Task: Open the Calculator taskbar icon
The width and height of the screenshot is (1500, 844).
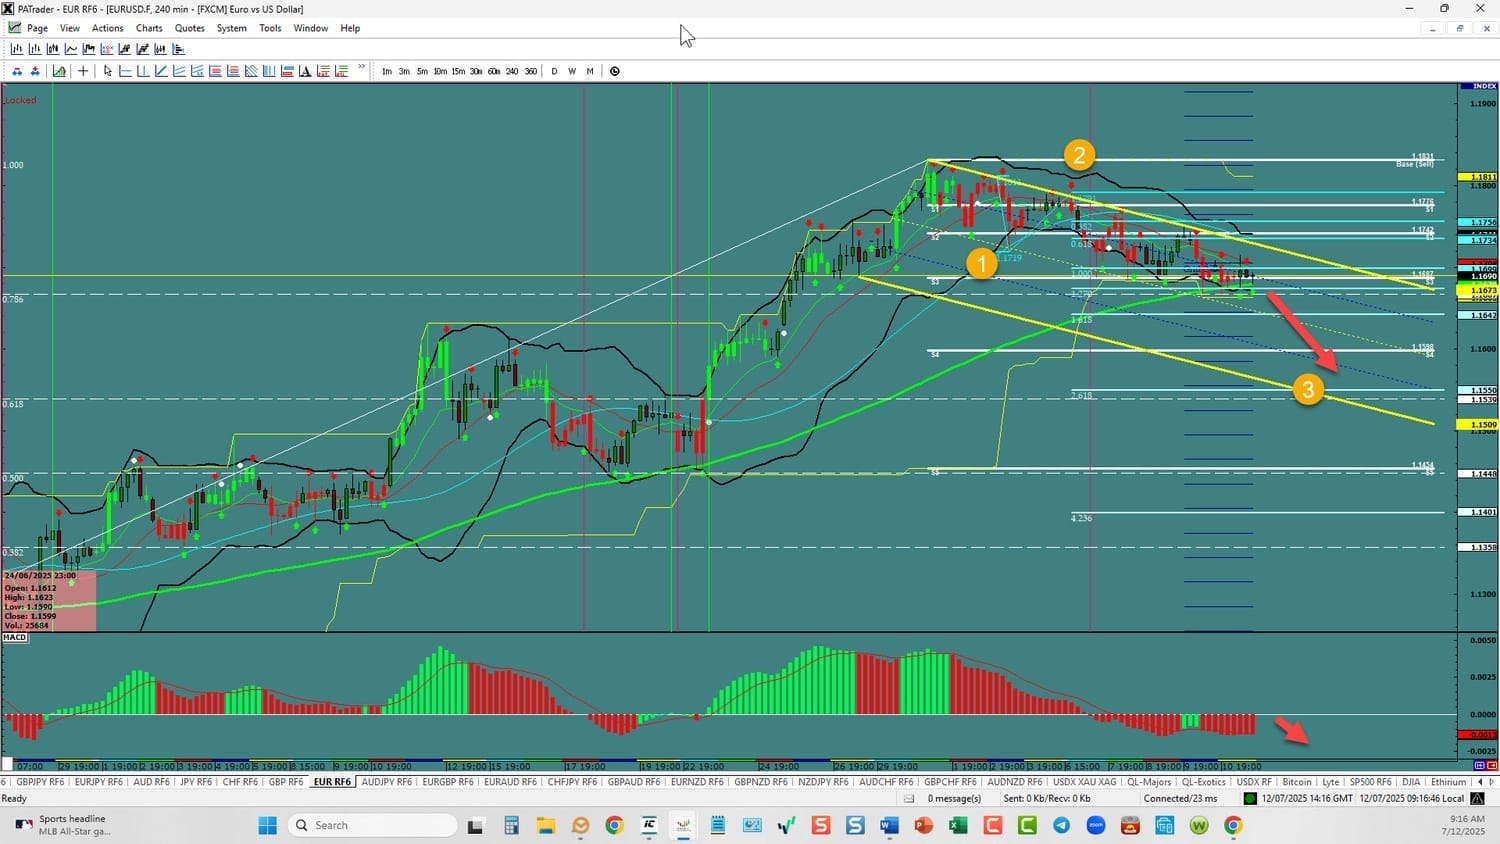Action: pyautogui.click(x=511, y=825)
